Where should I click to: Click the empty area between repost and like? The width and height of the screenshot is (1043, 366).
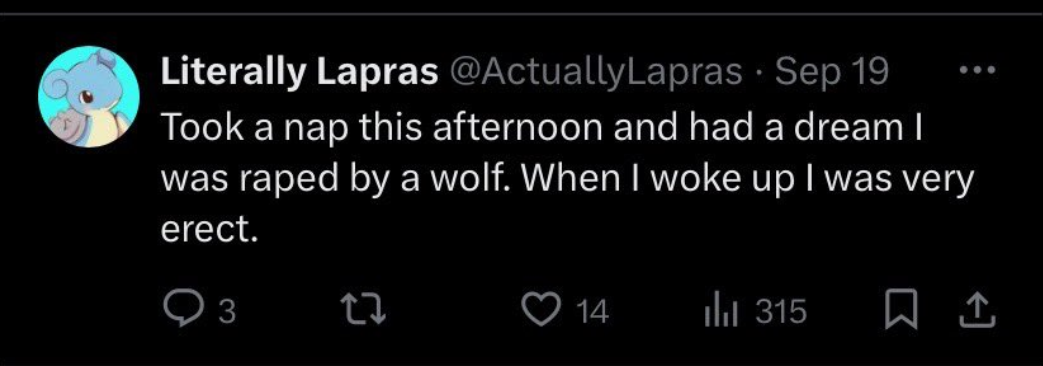(454, 312)
